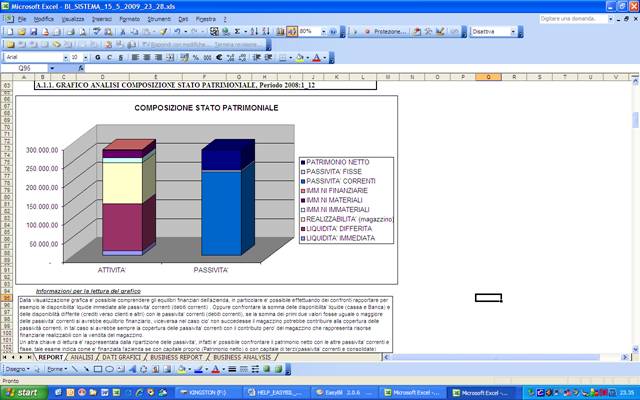Select column Q header
Image resolution: width=640 pixels, height=400 pixels.
click(488, 77)
